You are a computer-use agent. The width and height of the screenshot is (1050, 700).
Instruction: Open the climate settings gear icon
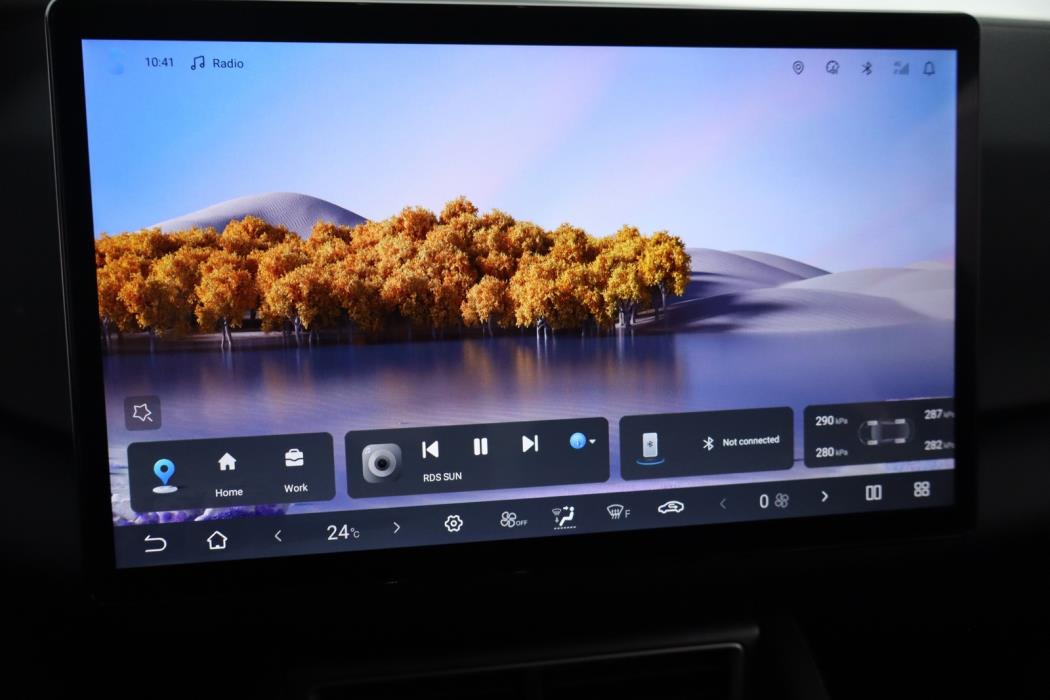[453, 523]
